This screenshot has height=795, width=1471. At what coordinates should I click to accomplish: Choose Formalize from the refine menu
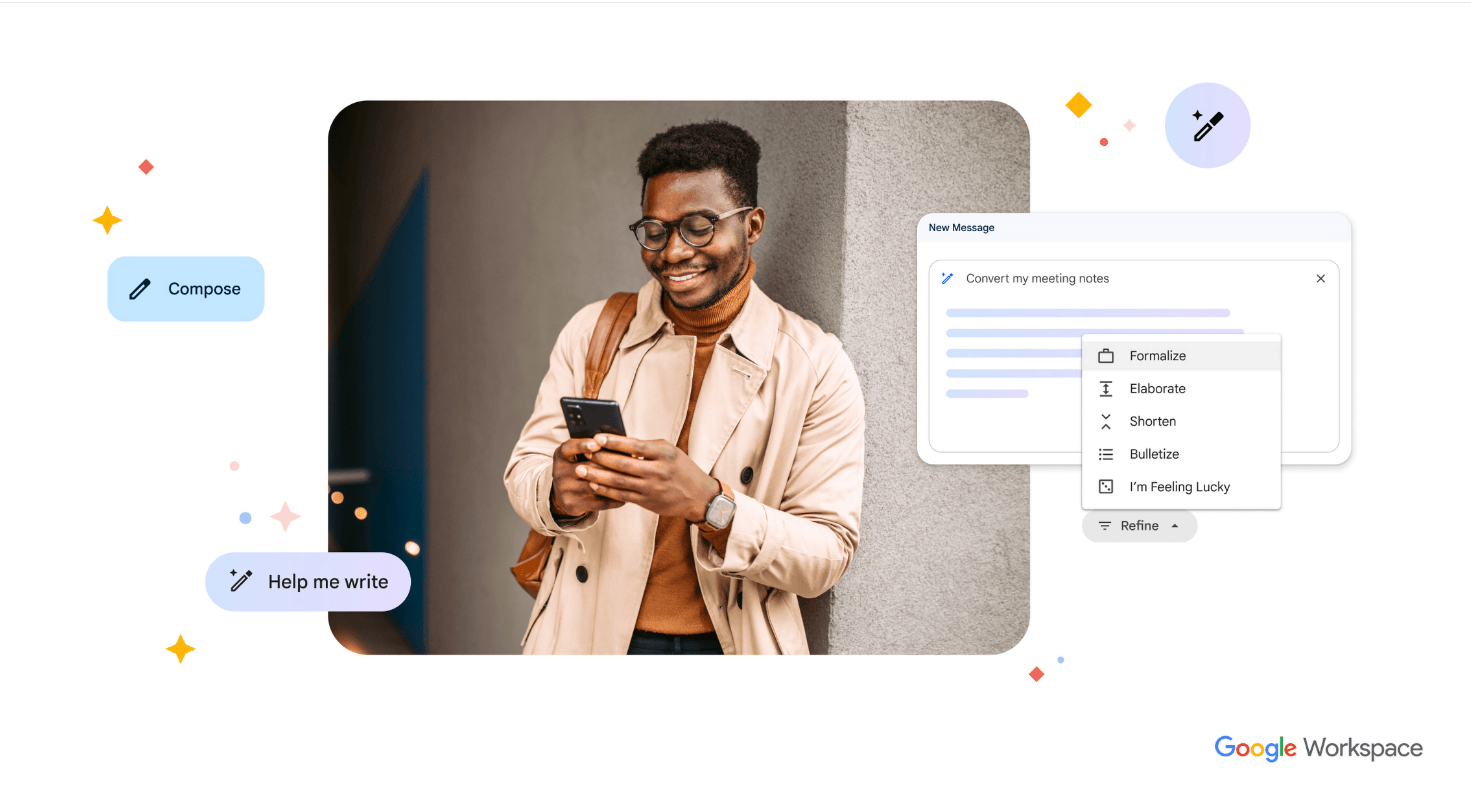[1157, 355]
